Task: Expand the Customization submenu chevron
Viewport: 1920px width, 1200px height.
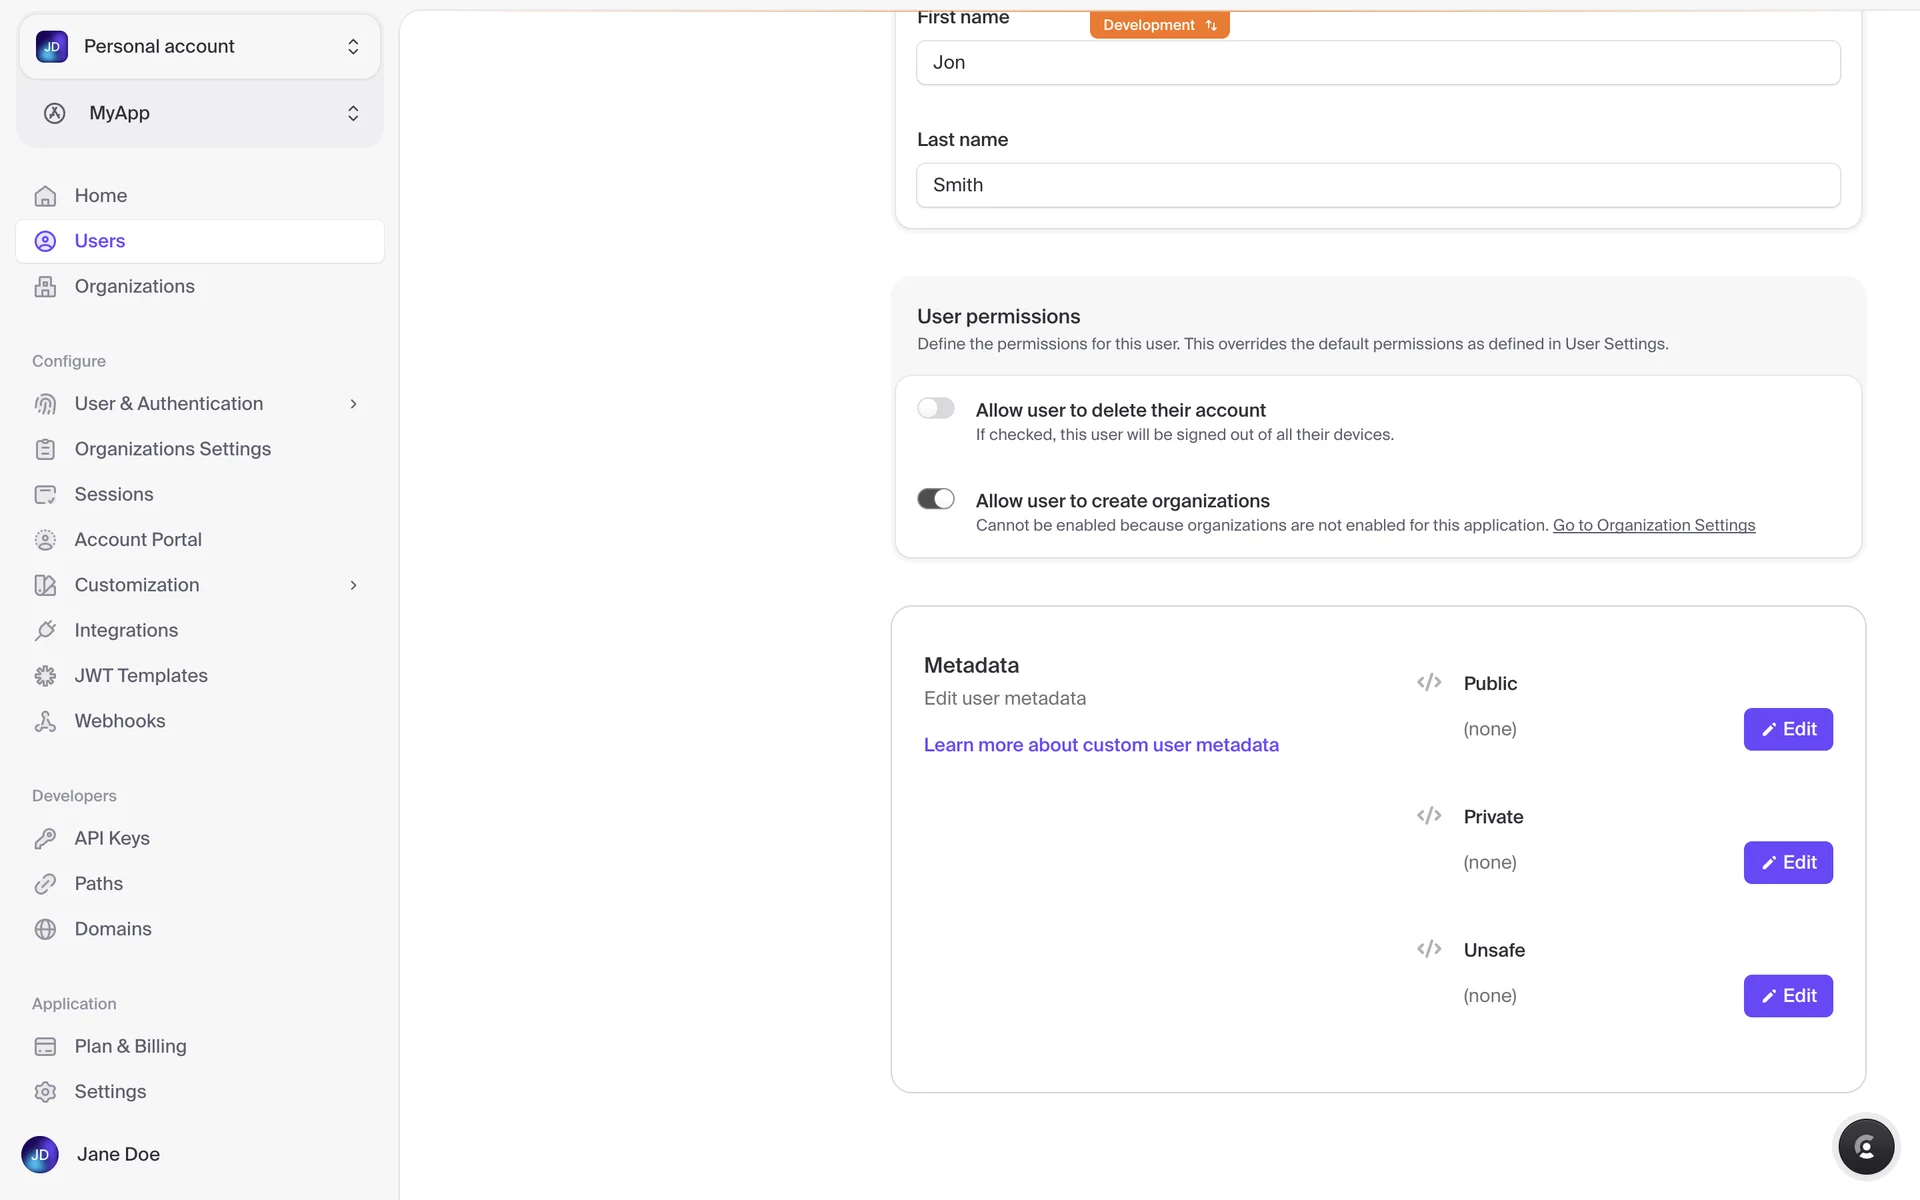Action: (353, 585)
